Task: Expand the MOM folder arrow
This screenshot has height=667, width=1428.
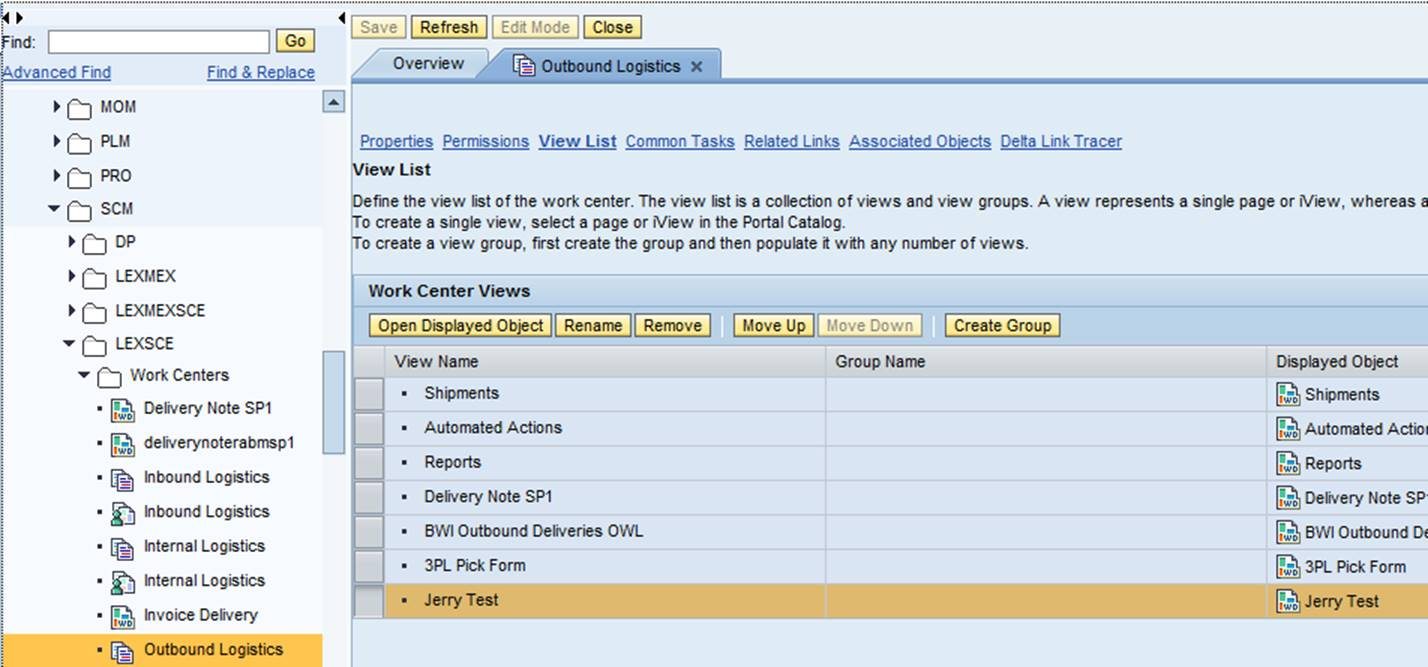Action: tap(57, 107)
